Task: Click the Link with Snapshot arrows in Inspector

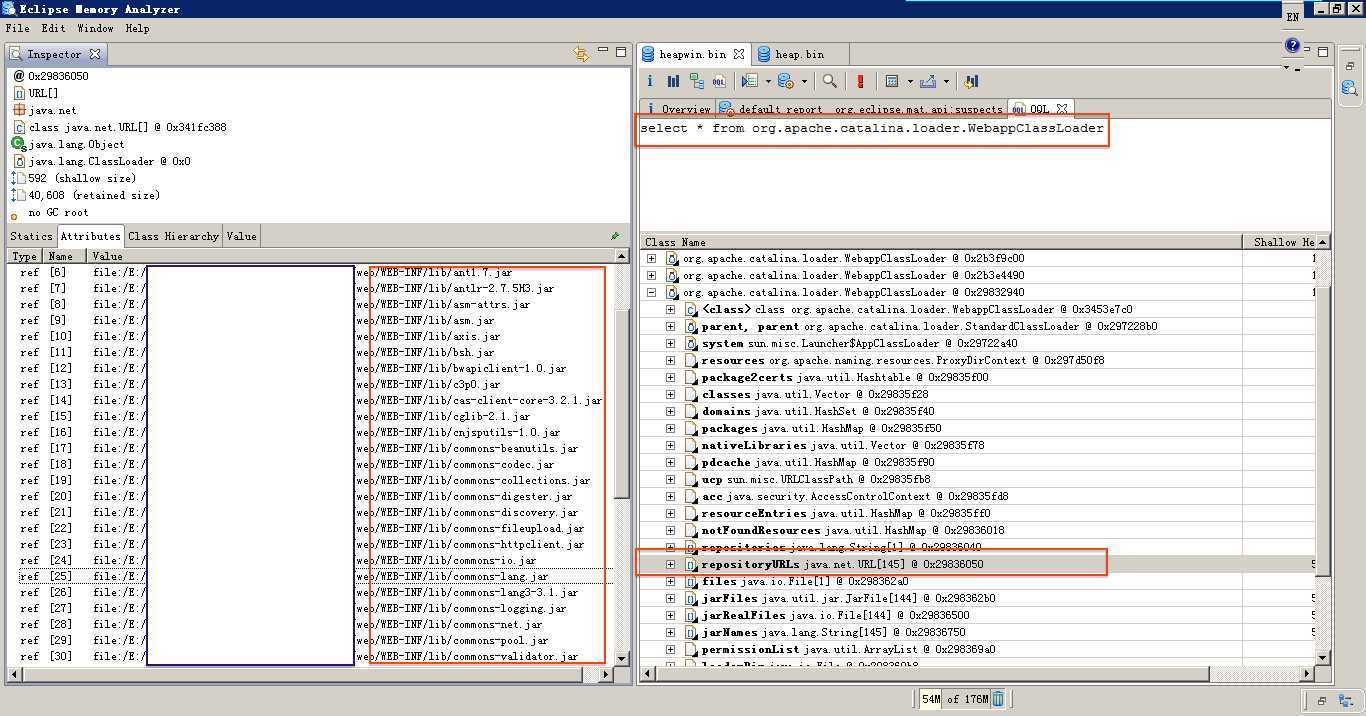Action: click(x=581, y=54)
